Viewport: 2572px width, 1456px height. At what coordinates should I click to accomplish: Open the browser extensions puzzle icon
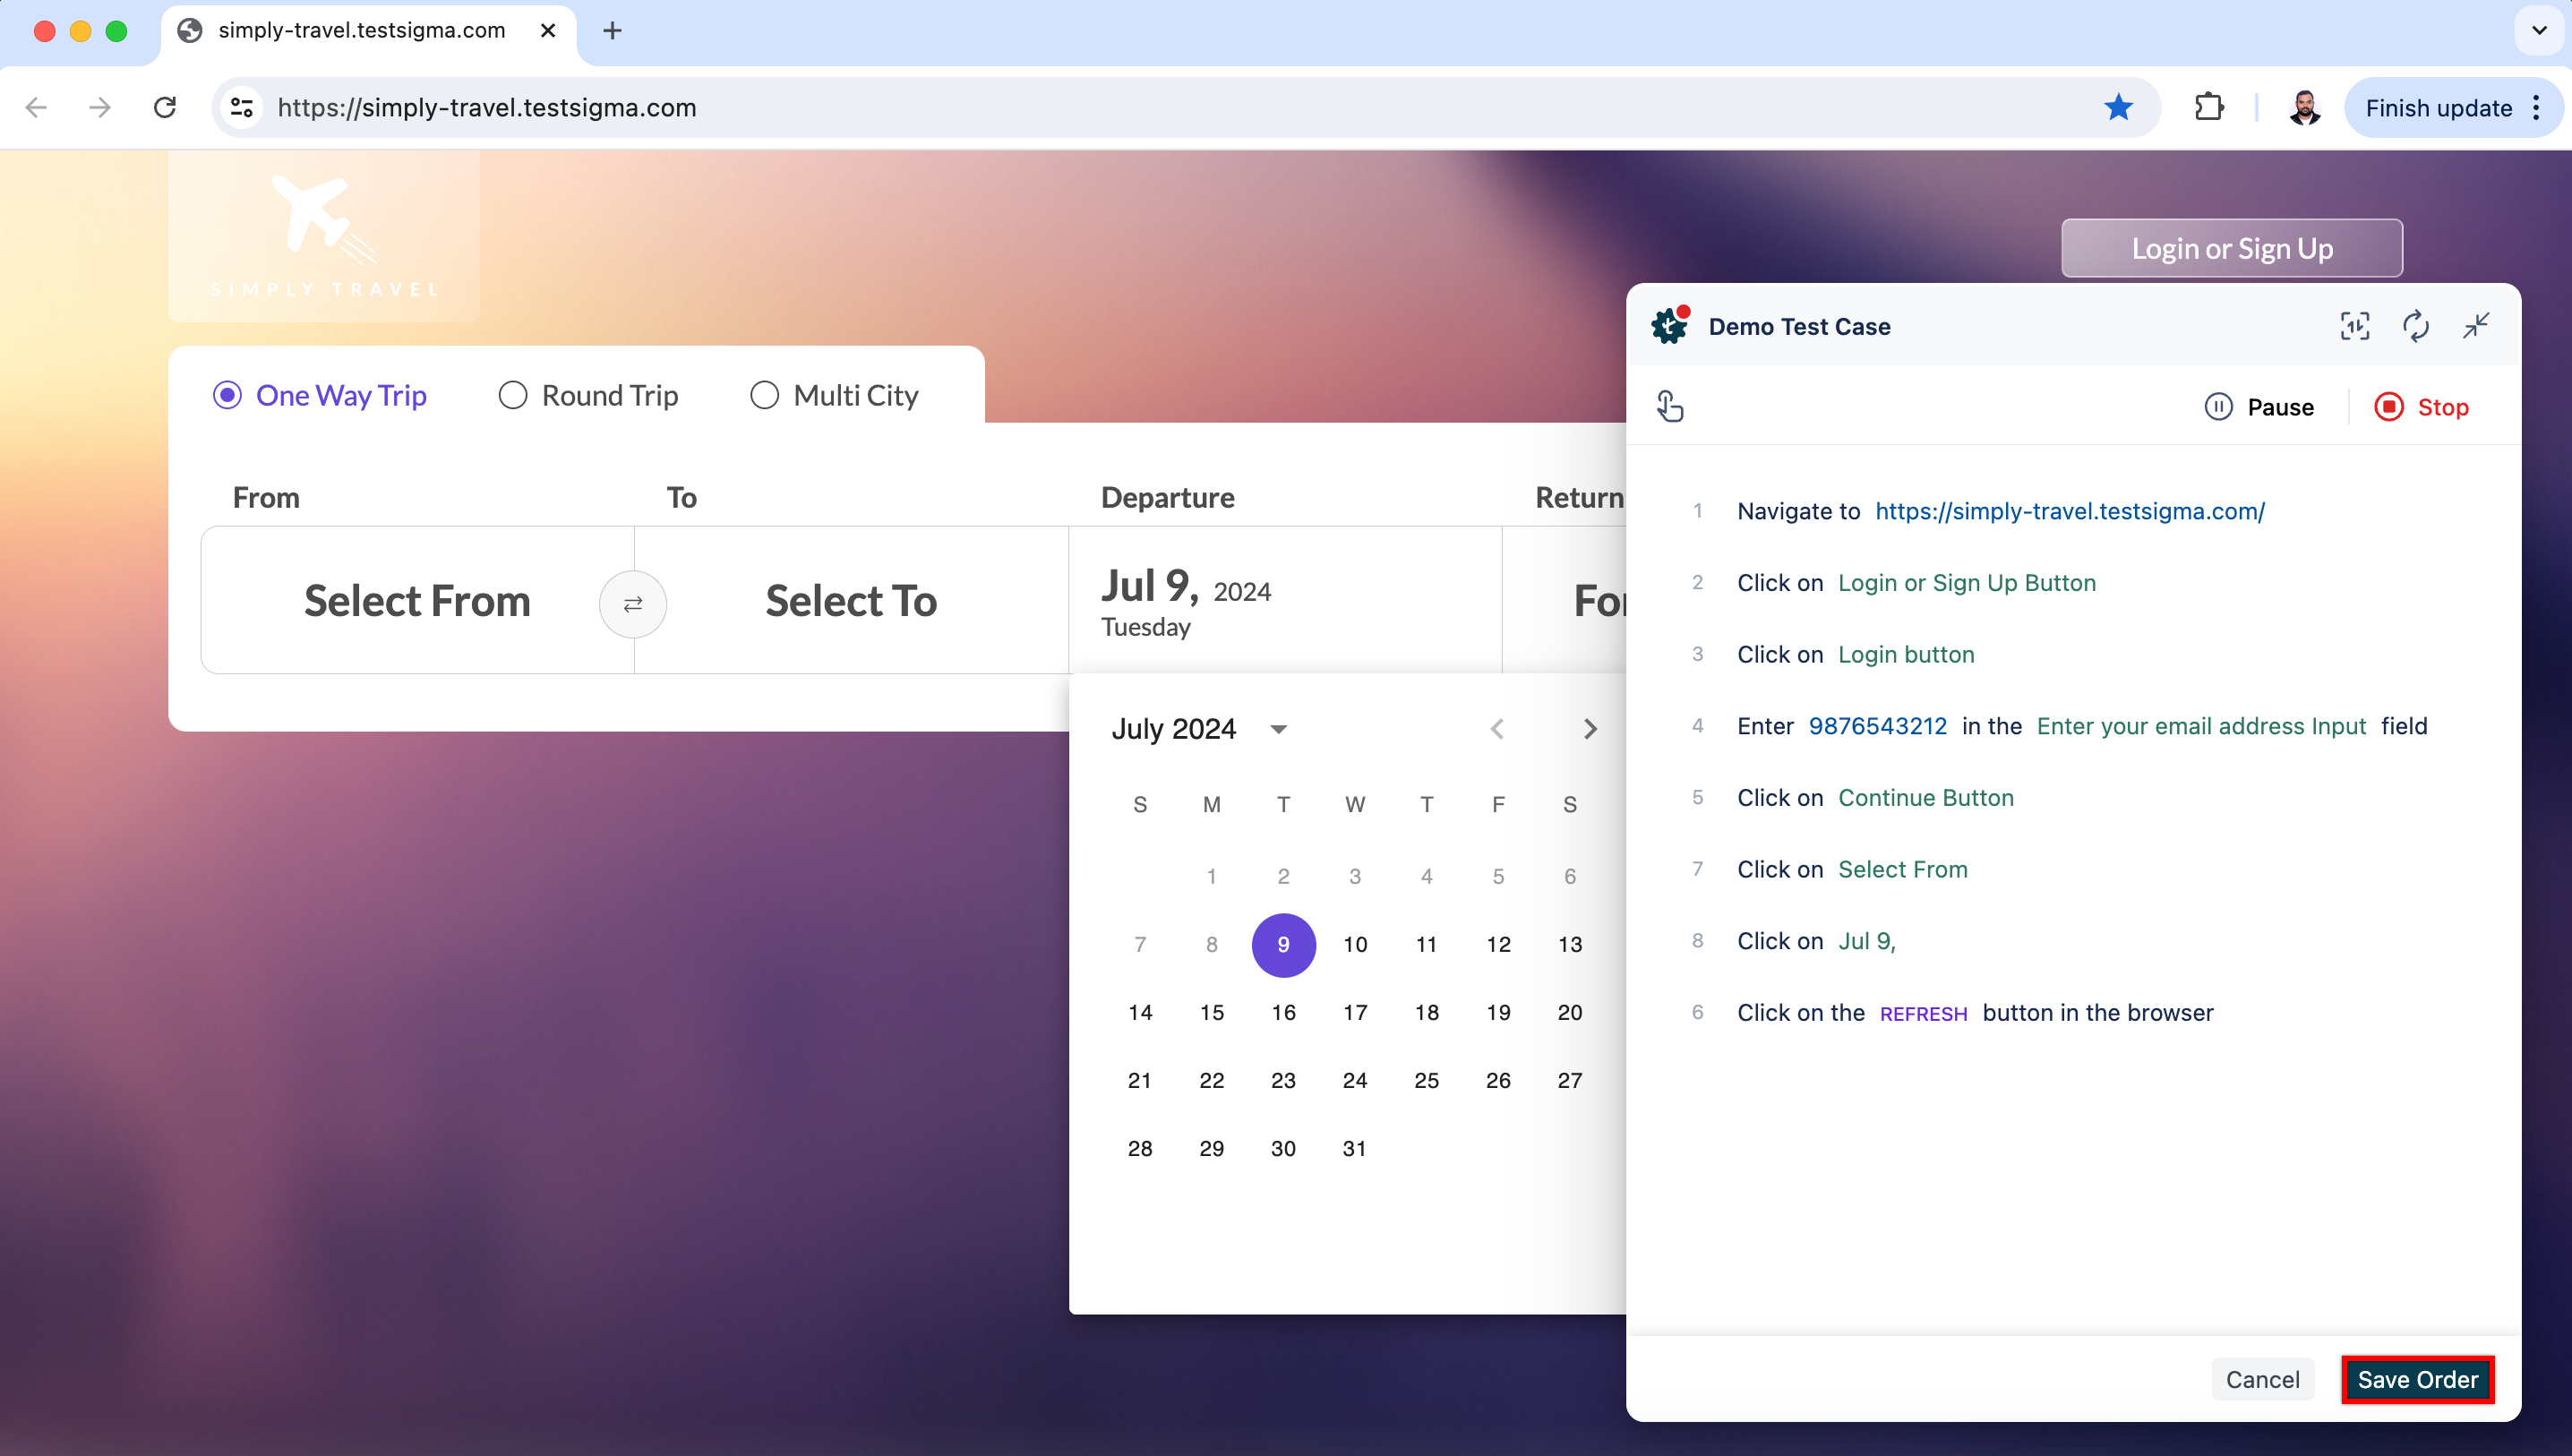2208,108
